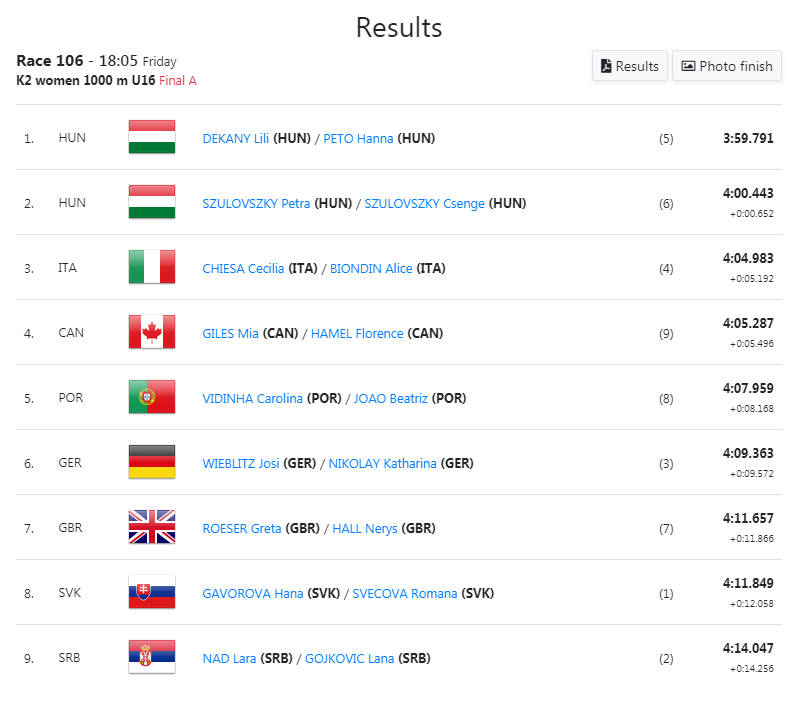Open CHIESA Cecilia athlete link
The image size is (788, 720).
tap(243, 269)
